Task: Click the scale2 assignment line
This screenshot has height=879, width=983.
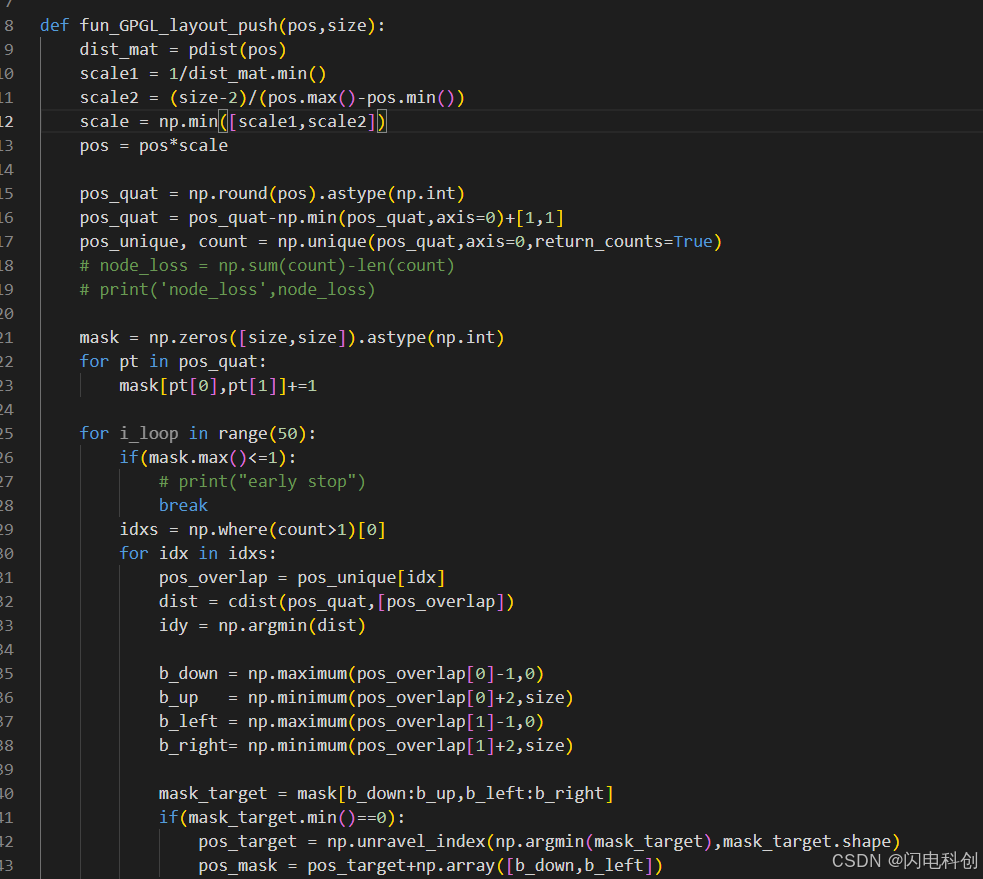Action: [x=271, y=98]
